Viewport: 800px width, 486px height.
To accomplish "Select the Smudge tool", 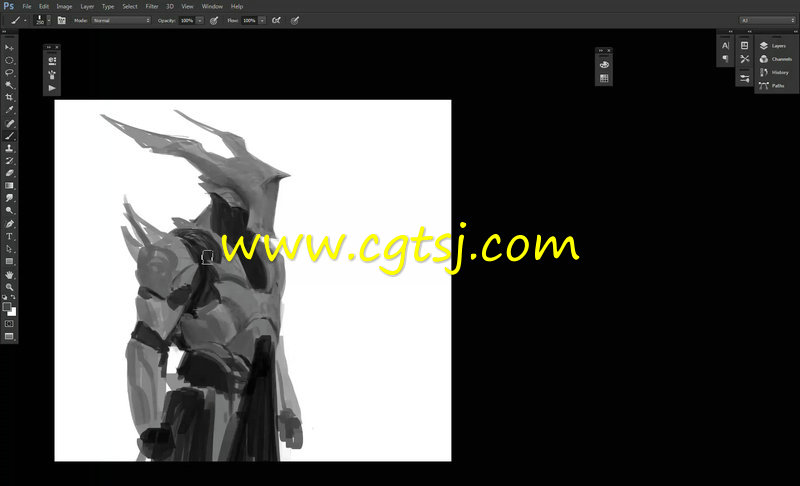I will 9,198.
